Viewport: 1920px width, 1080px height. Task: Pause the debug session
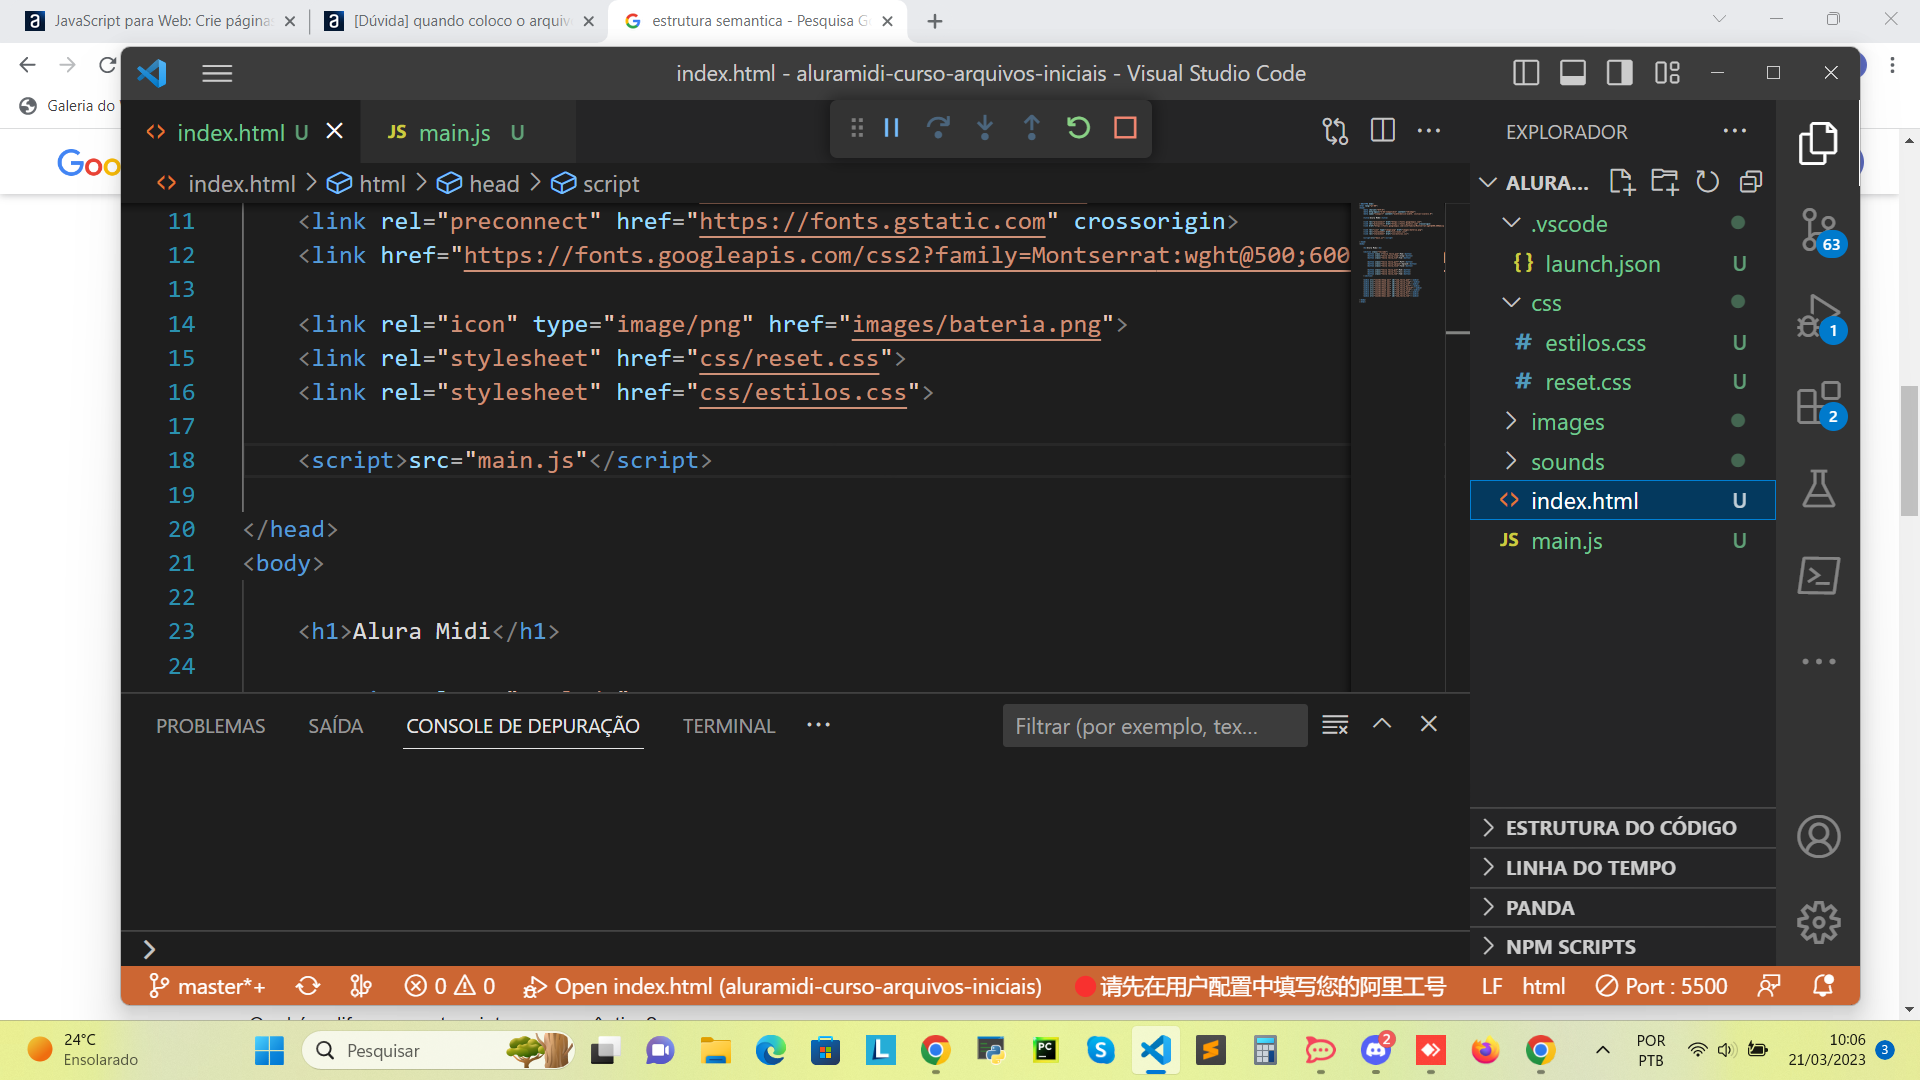[x=891, y=128]
